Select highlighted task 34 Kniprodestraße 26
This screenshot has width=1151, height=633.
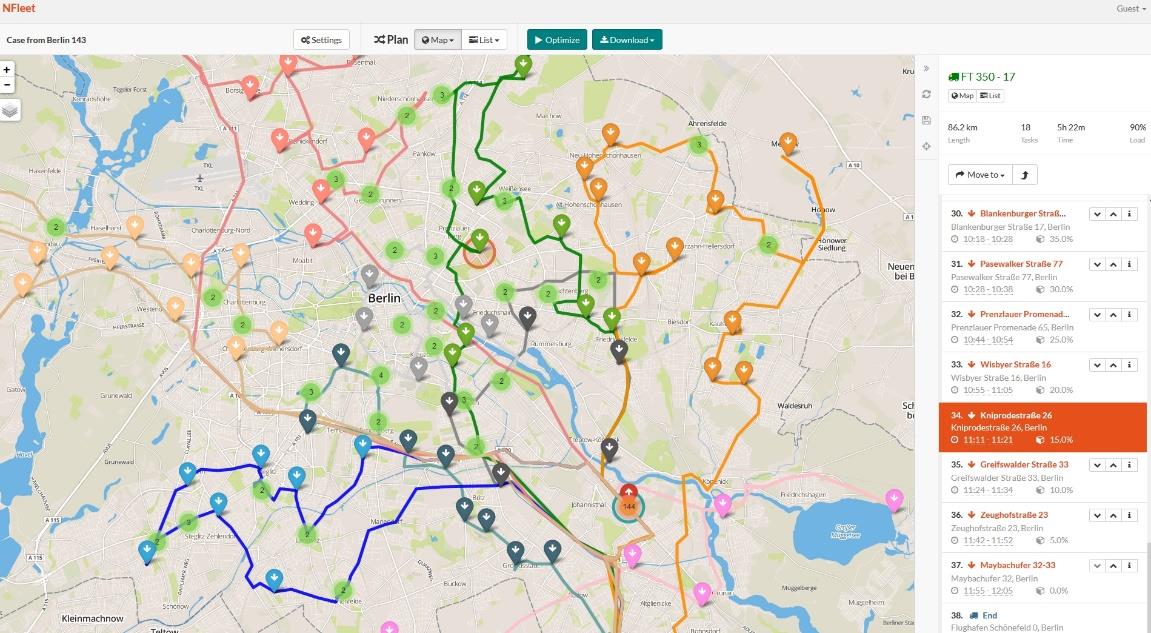1043,427
